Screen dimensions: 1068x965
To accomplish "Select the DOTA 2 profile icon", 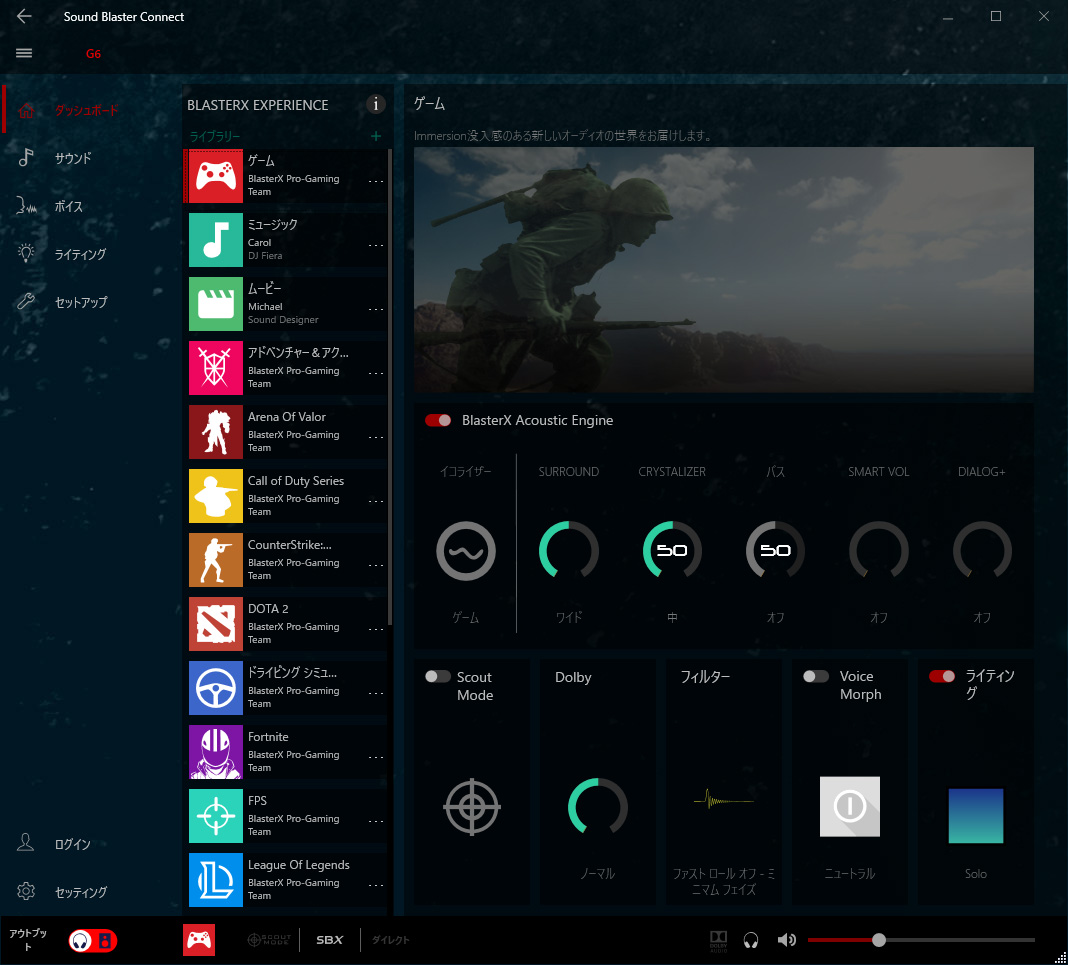I will point(216,624).
